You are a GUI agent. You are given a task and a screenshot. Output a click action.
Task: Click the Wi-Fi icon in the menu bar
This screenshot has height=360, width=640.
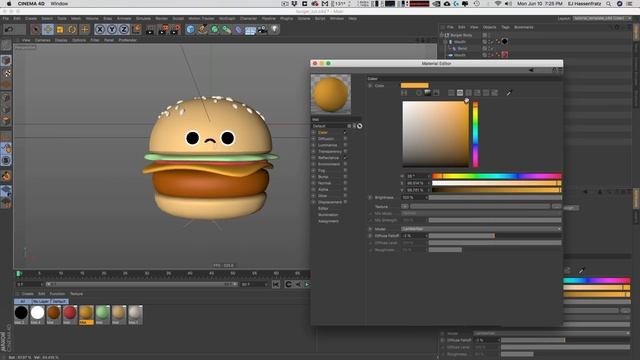498,4
